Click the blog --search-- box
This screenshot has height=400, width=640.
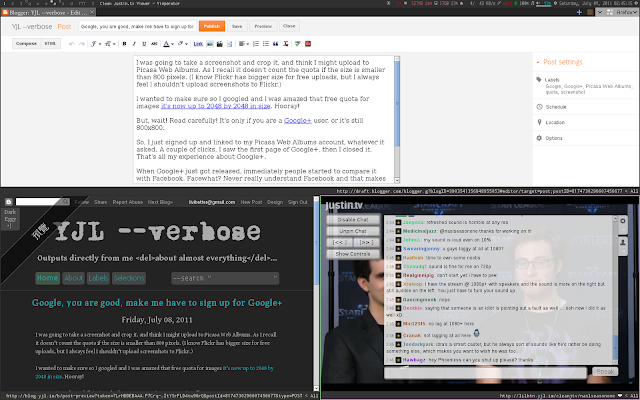[x=225, y=278]
